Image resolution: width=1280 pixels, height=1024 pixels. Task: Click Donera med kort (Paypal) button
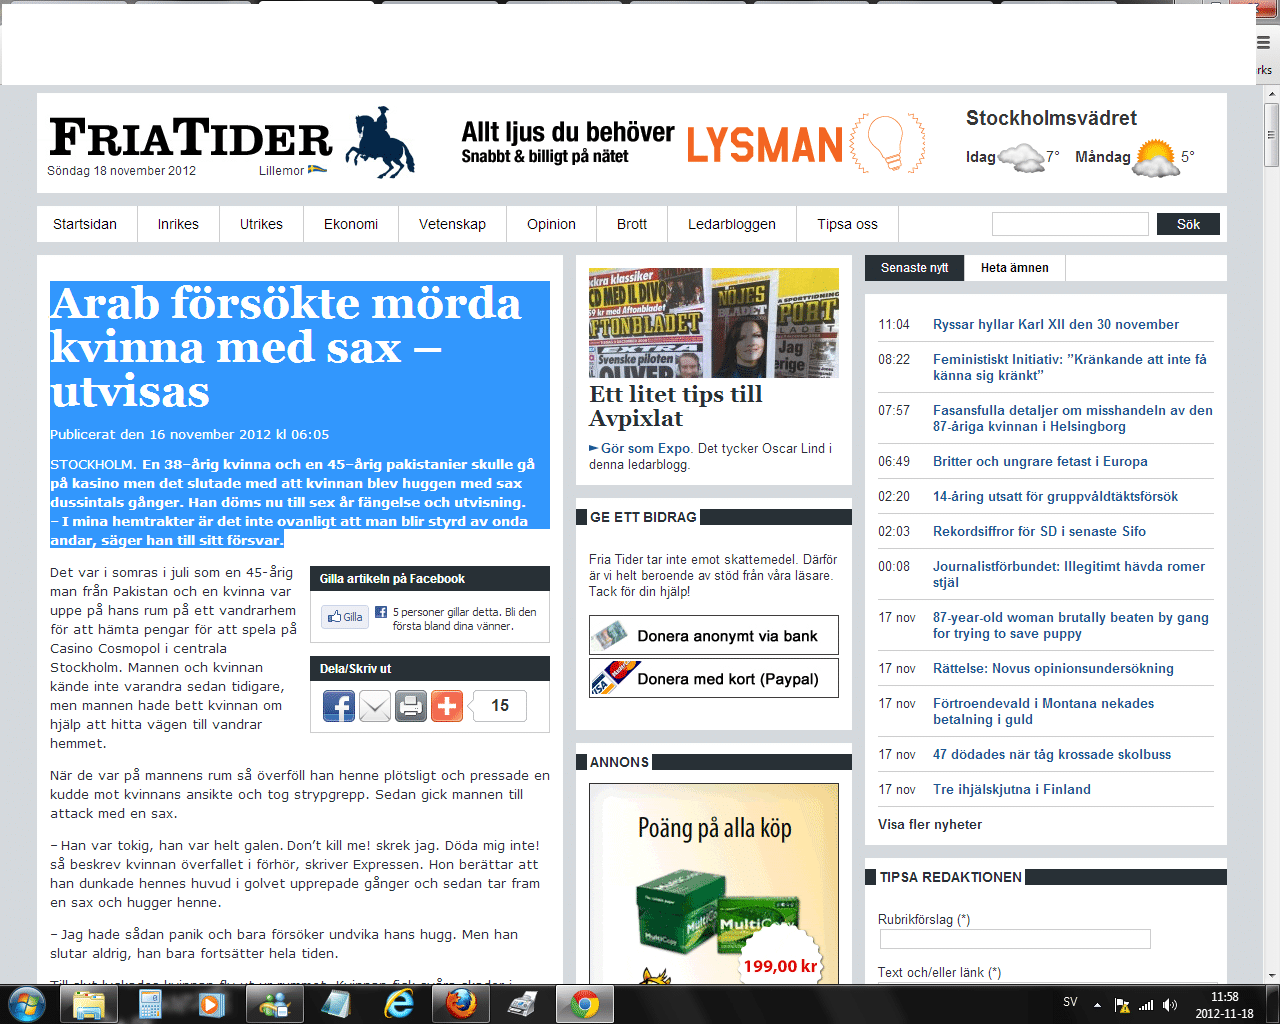coord(714,678)
